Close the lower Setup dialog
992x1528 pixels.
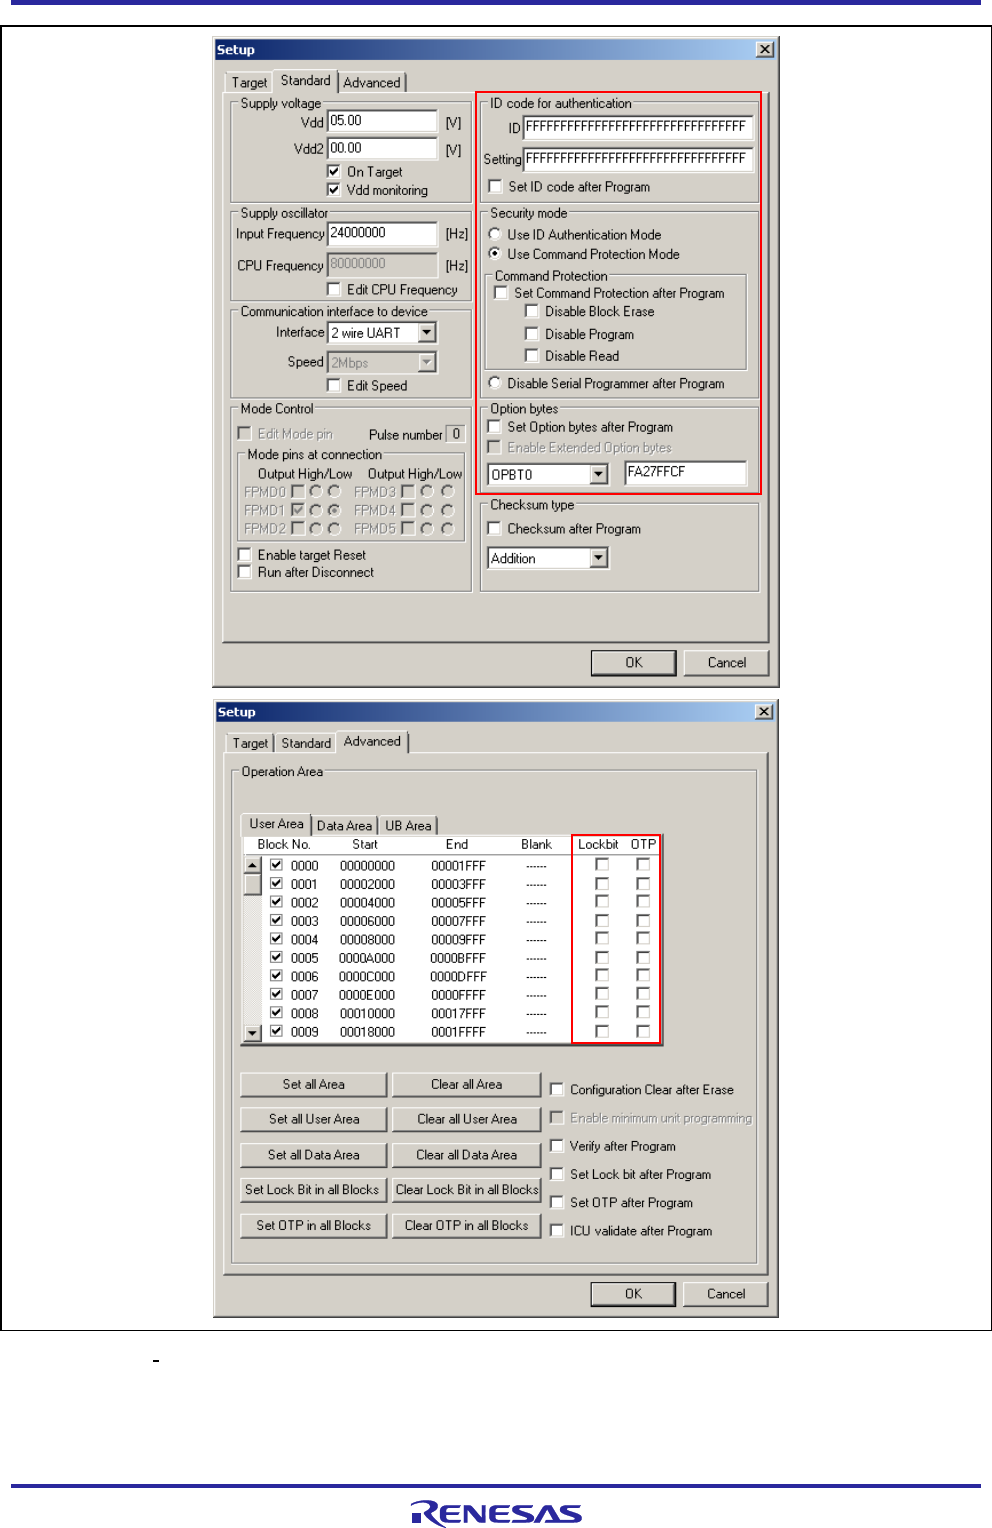pos(765,712)
